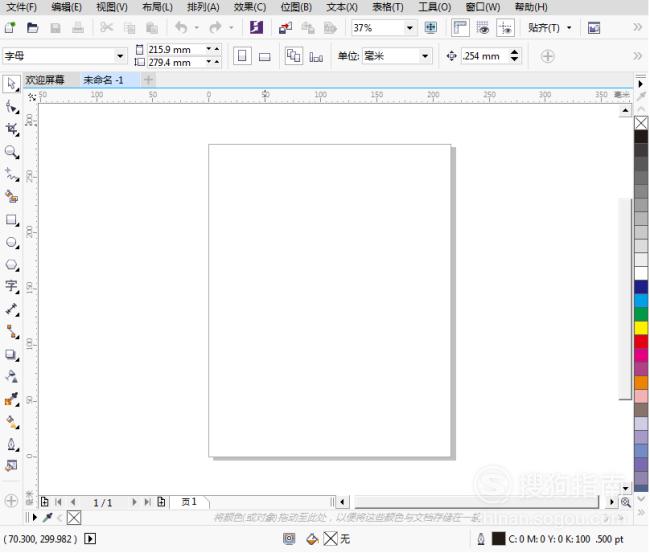Viewport: 650px width, 553px height.
Task: Click the Open file icon
Action: (x=32, y=28)
